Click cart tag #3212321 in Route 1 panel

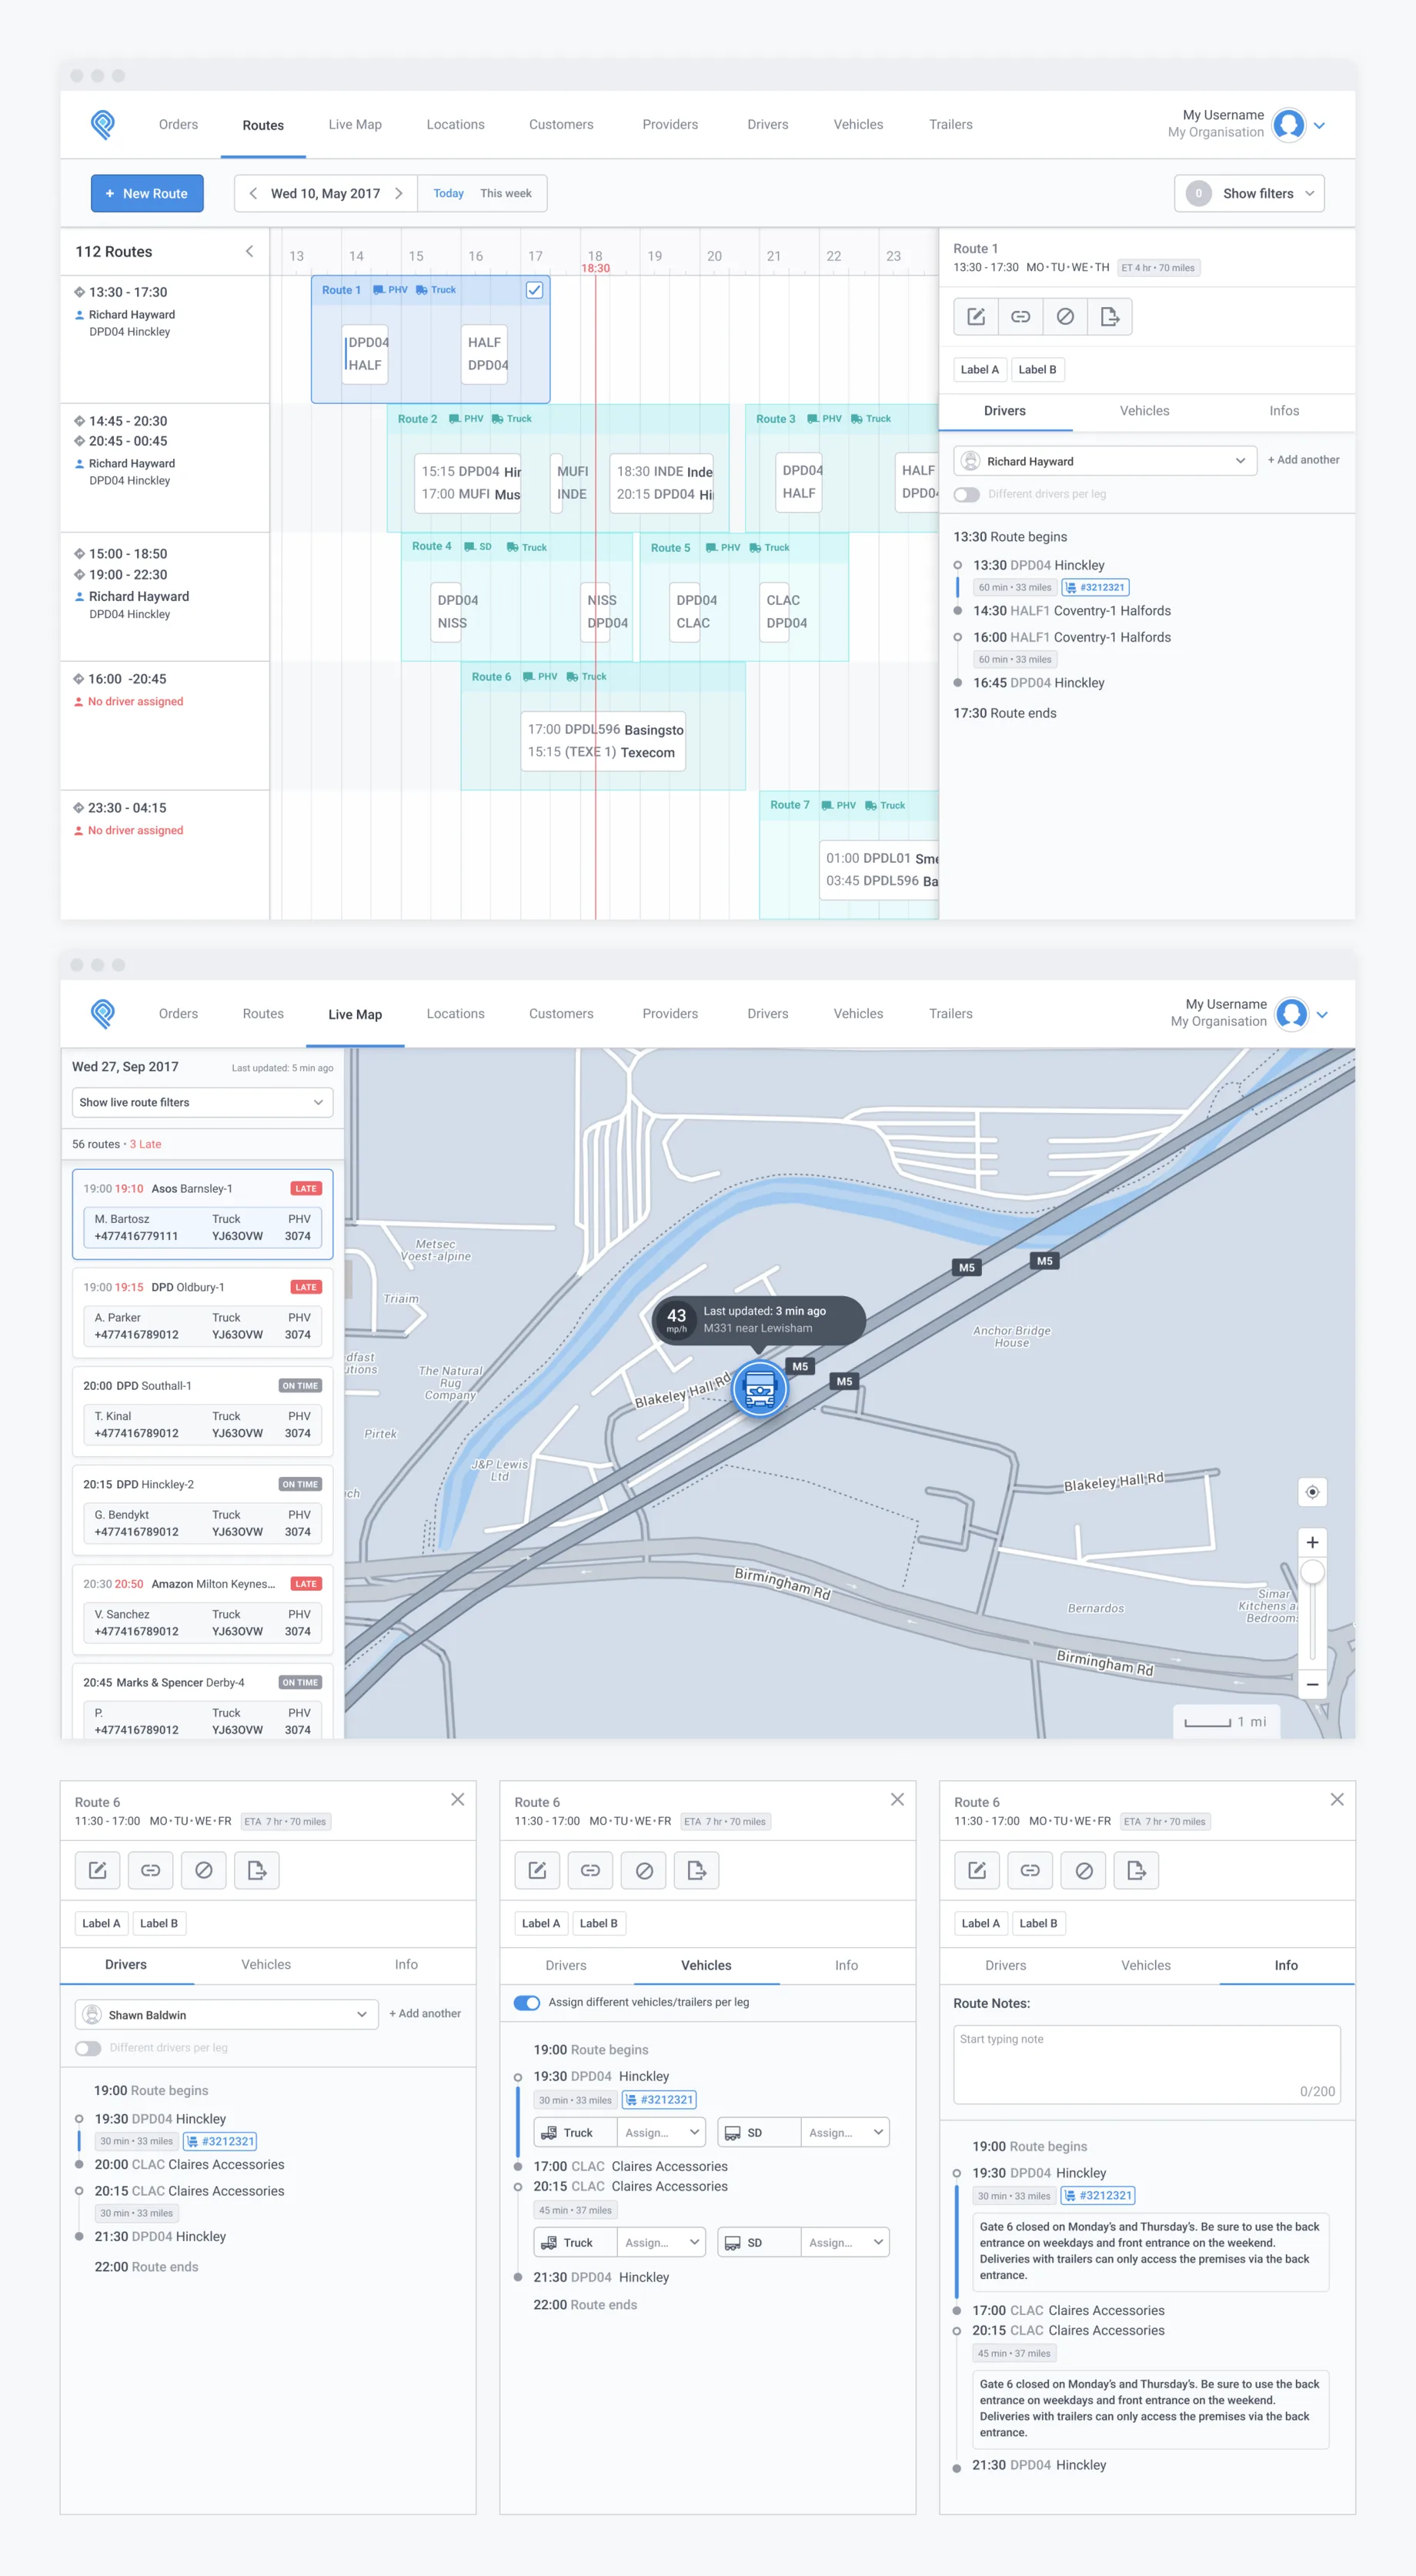tap(1095, 588)
